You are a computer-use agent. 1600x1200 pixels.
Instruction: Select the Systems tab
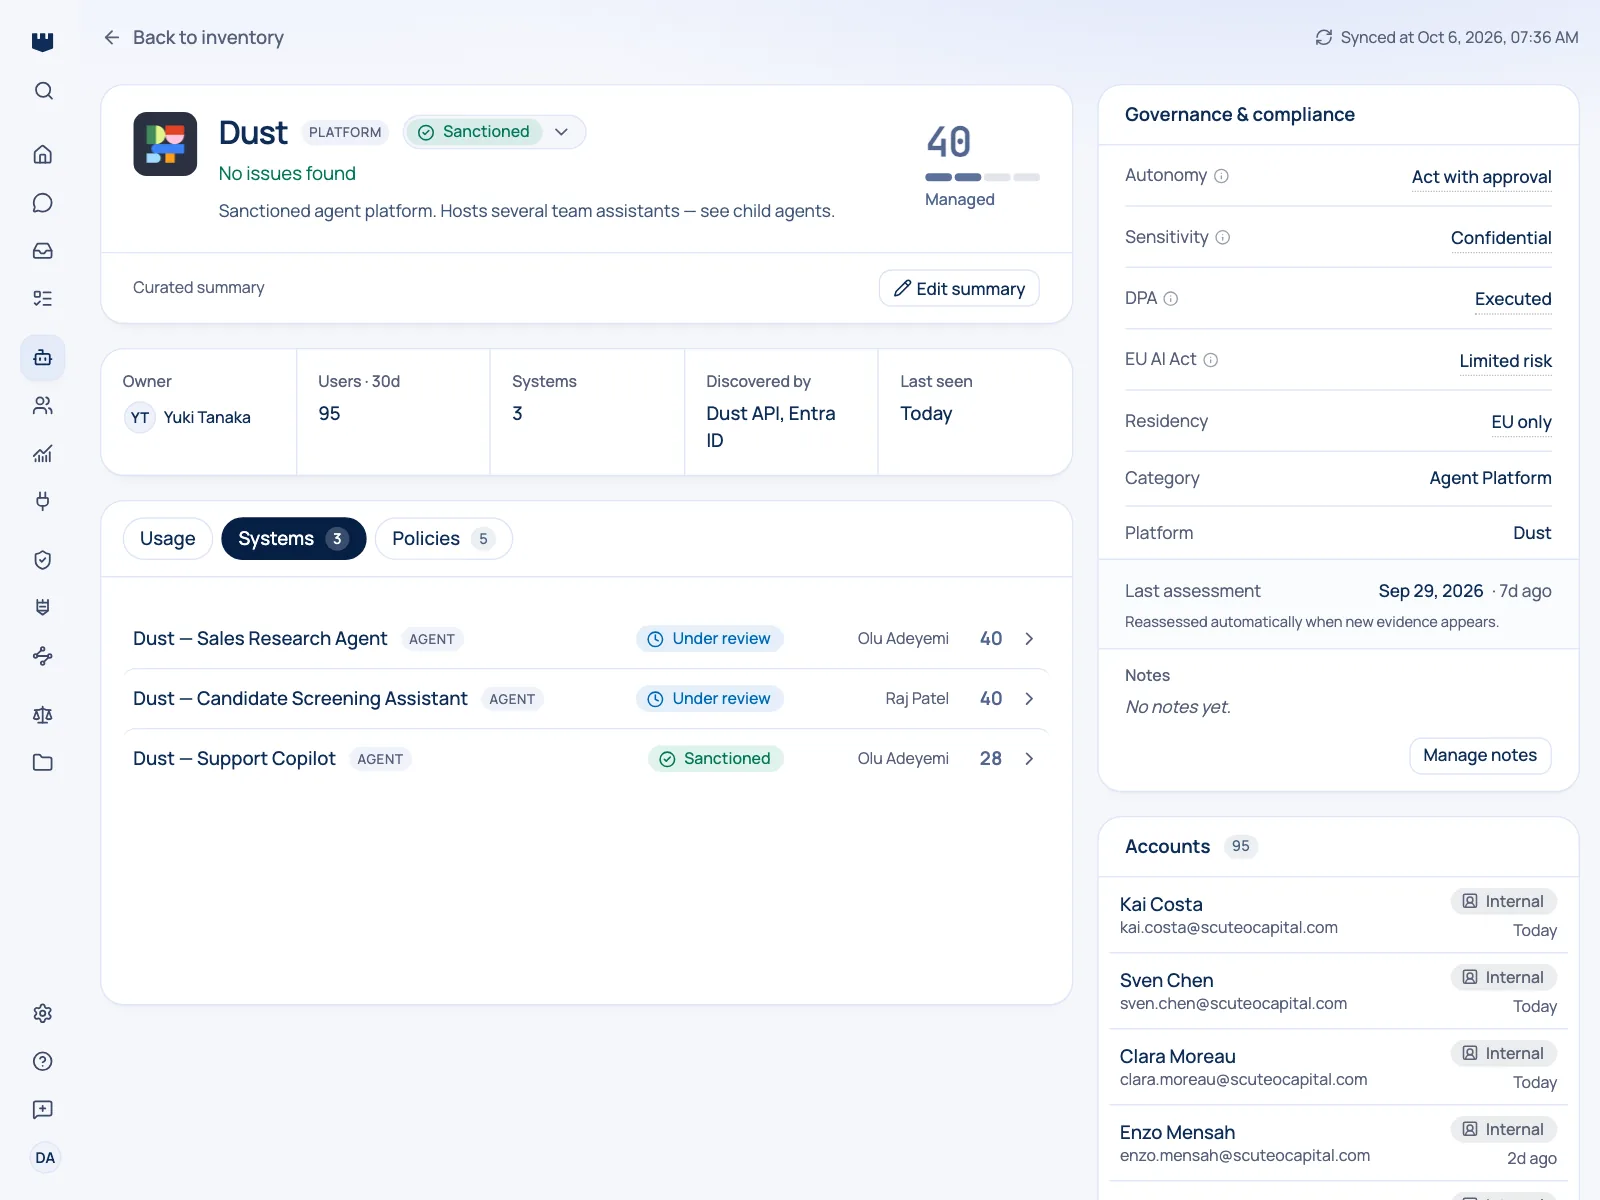tap(293, 539)
